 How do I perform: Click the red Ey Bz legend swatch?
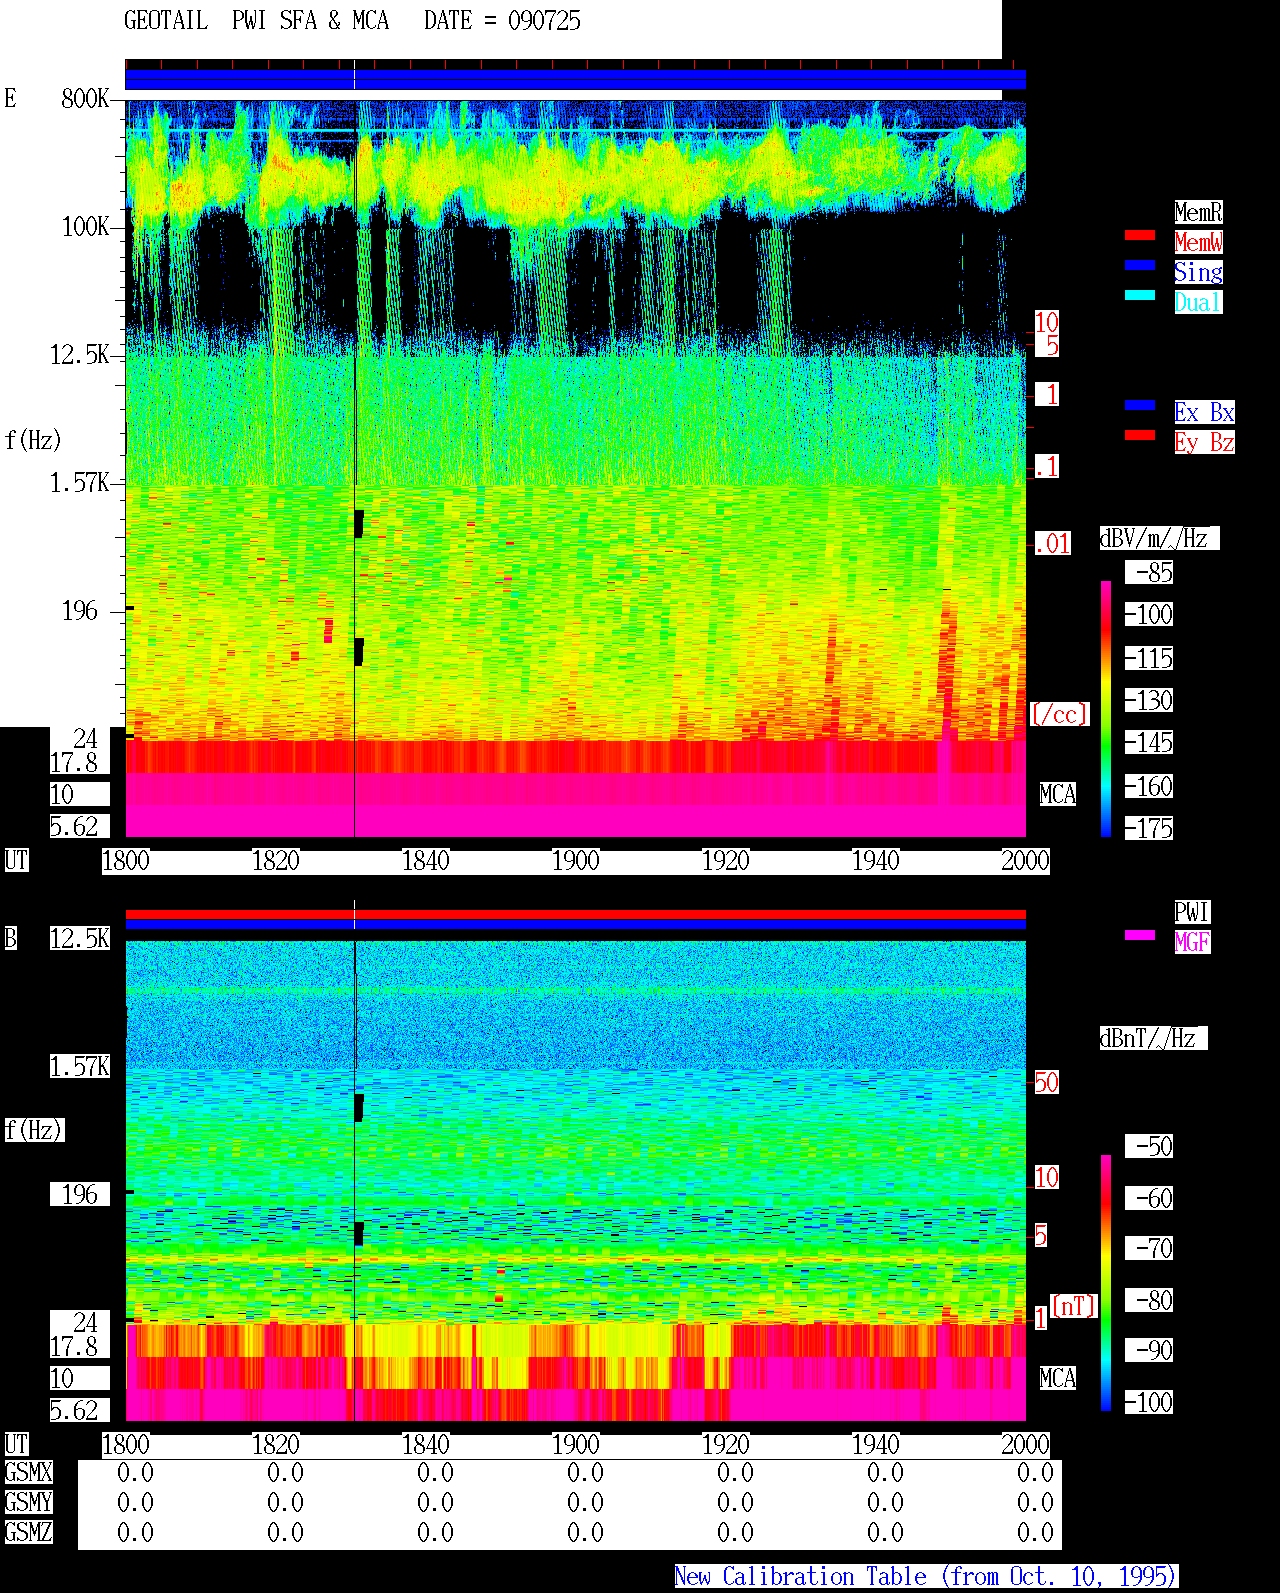pos(1140,435)
